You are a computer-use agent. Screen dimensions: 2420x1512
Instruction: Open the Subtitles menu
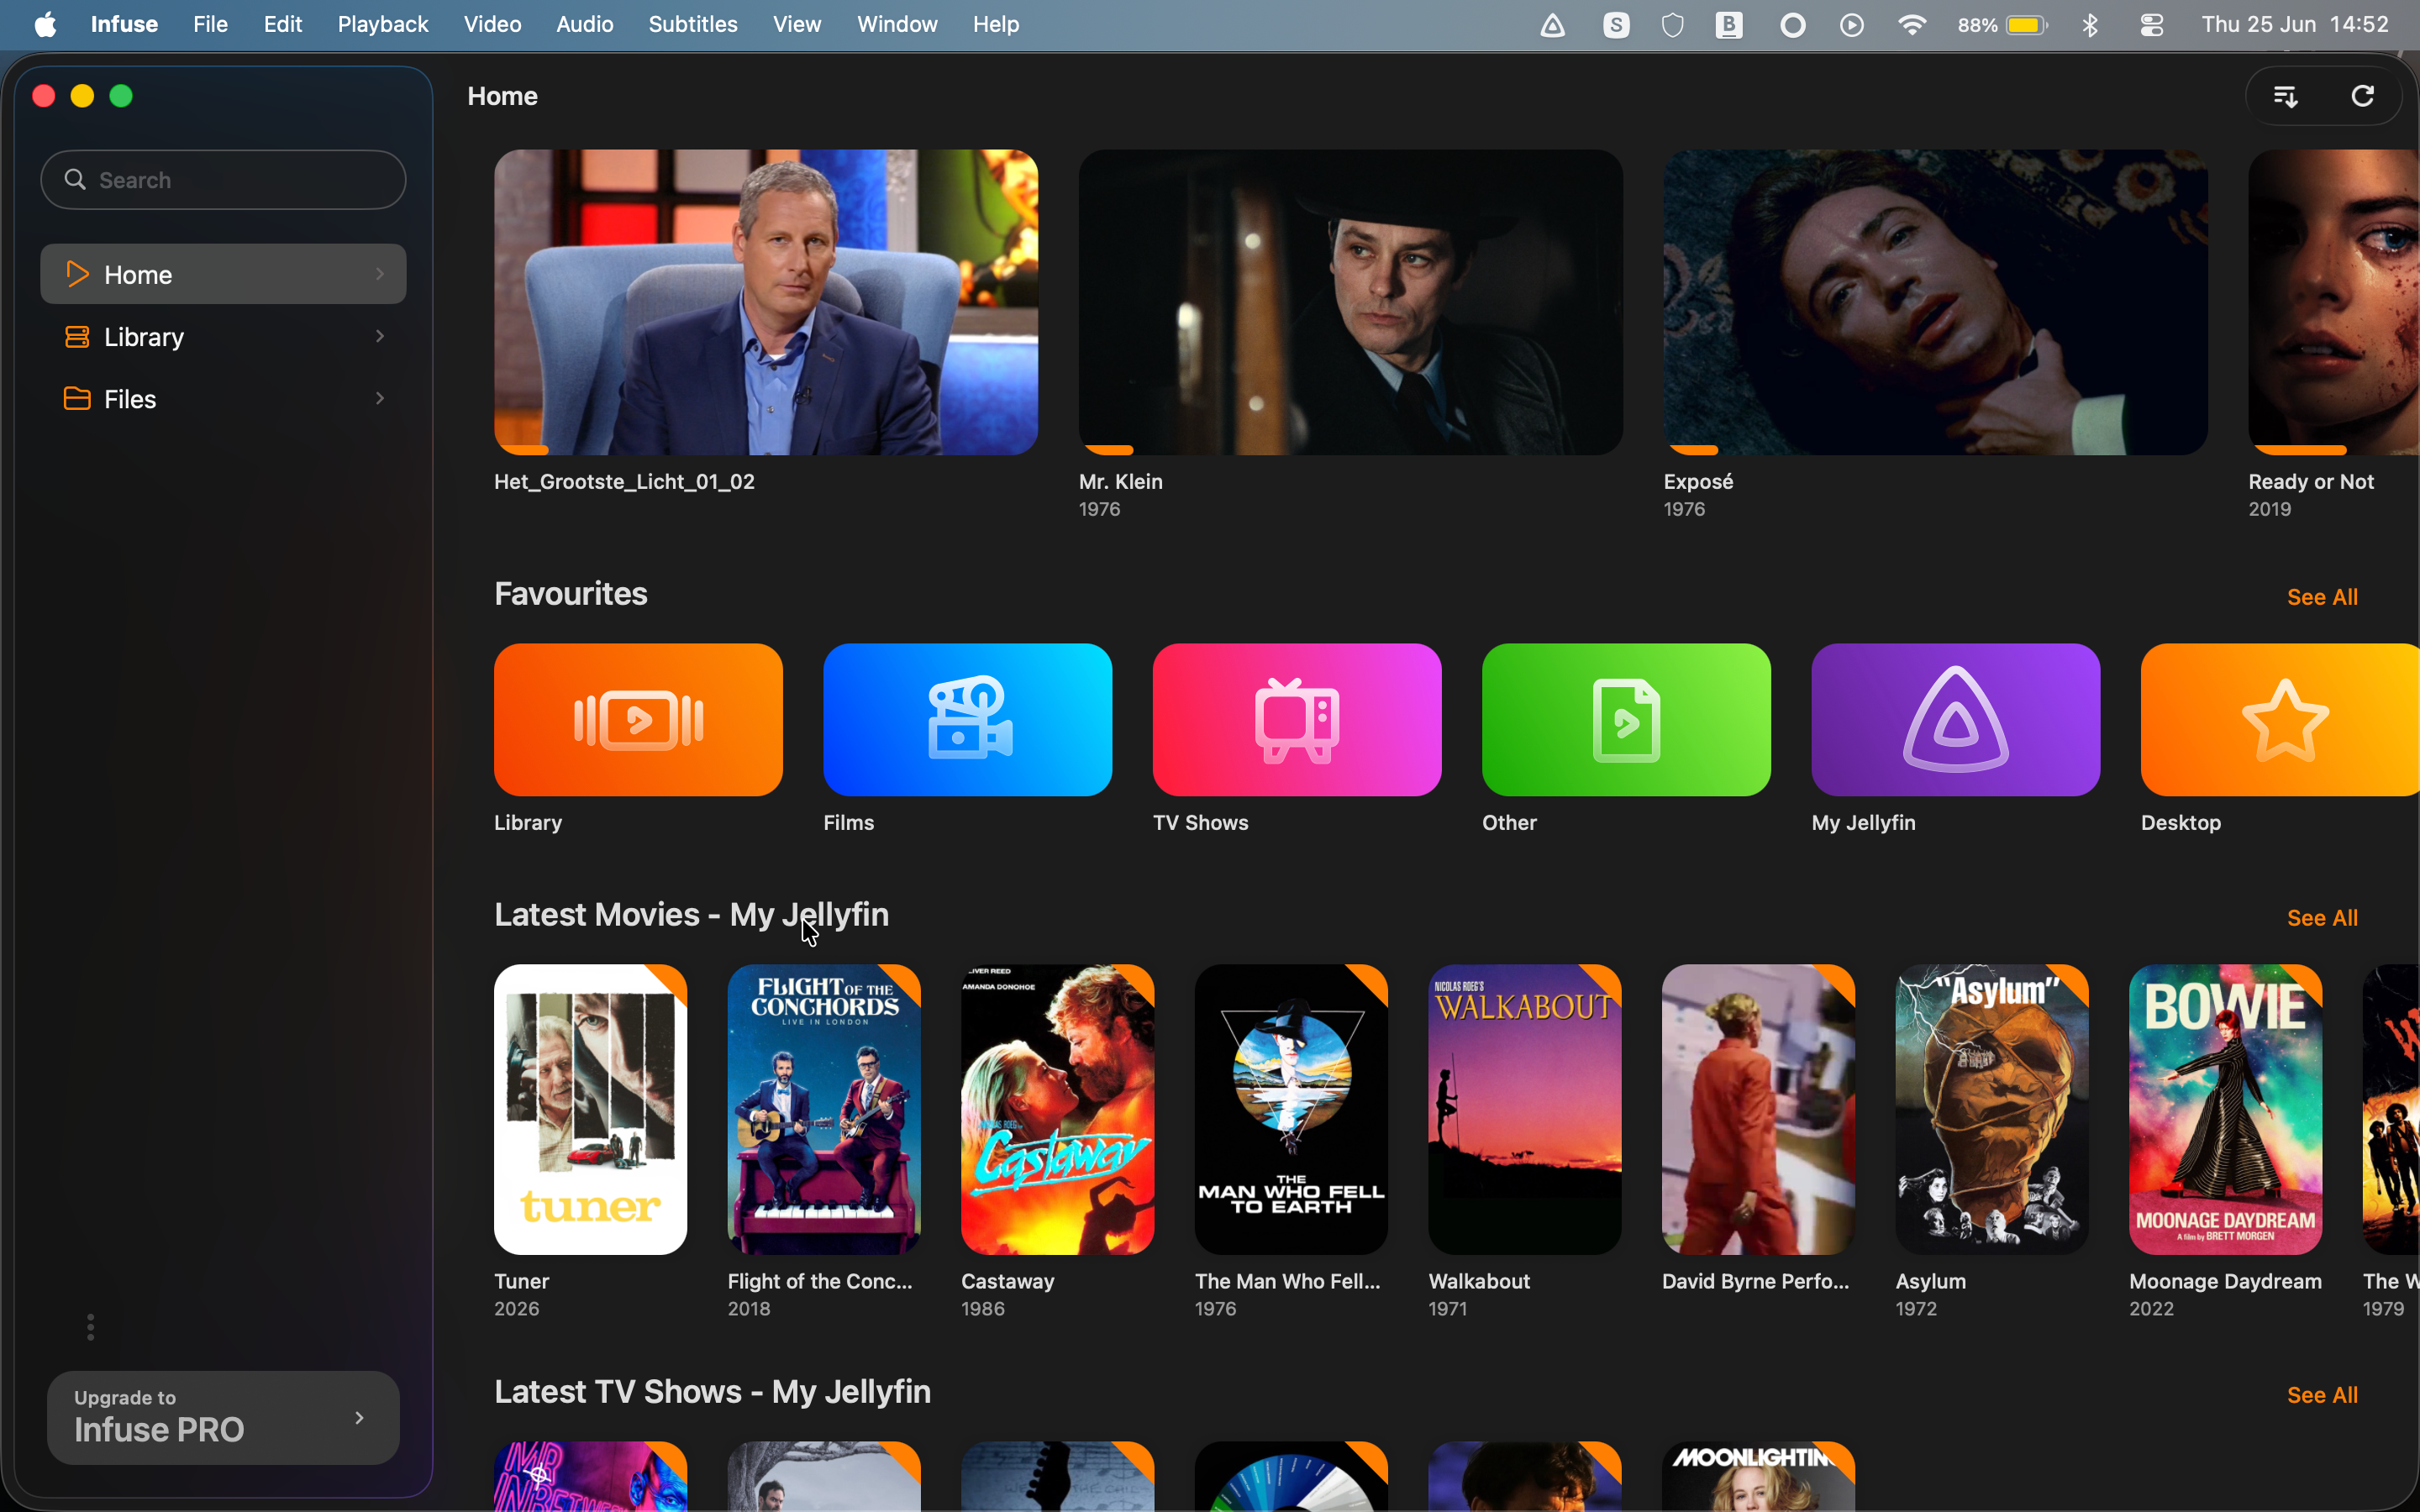point(693,24)
